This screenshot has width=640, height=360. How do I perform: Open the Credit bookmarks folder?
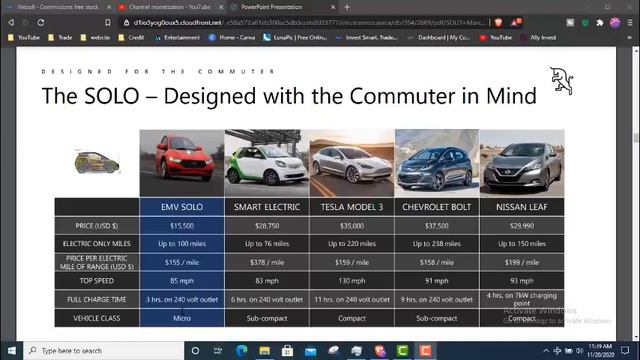tap(131, 38)
